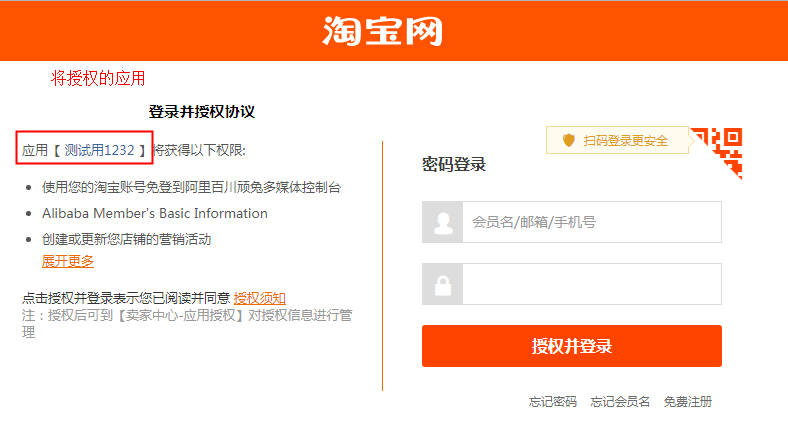Image resolution: width=788 pixels, height=427 pixels.
Task: Click the 创建或更新您店铺的营销活动 permission item
Action: coord(127,239)
